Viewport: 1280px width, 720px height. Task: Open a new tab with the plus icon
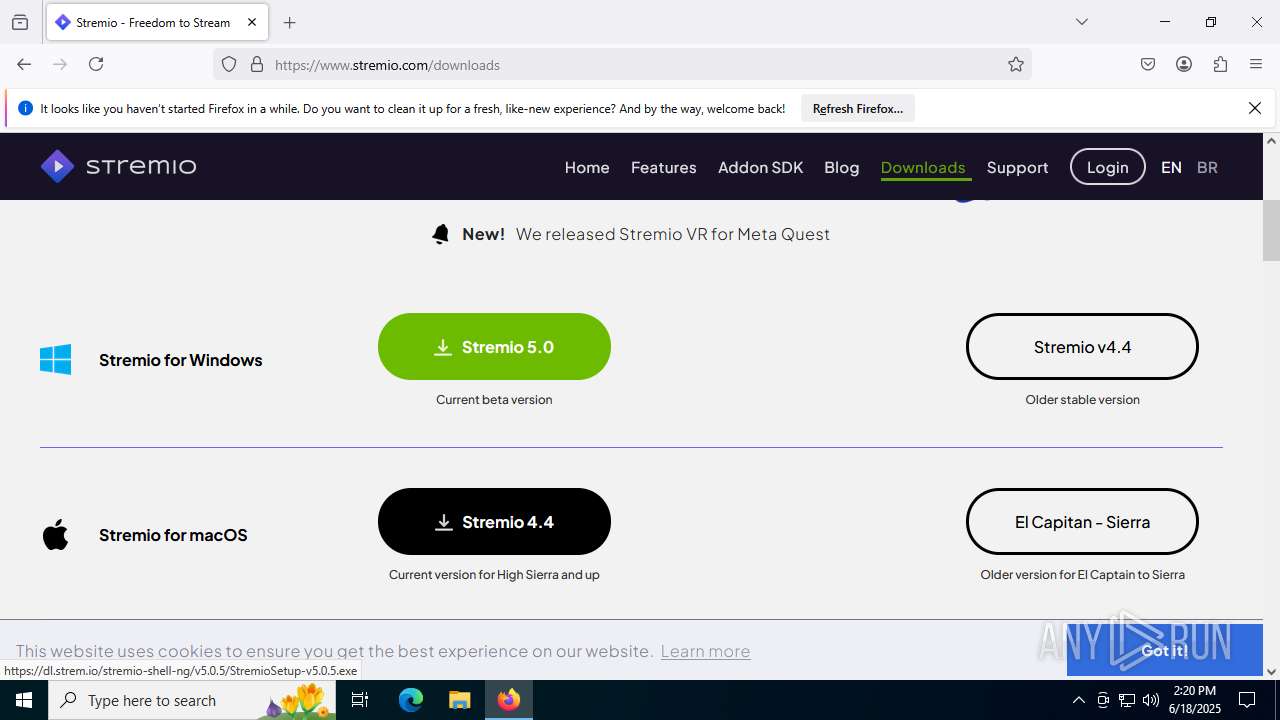click(290, 22)
